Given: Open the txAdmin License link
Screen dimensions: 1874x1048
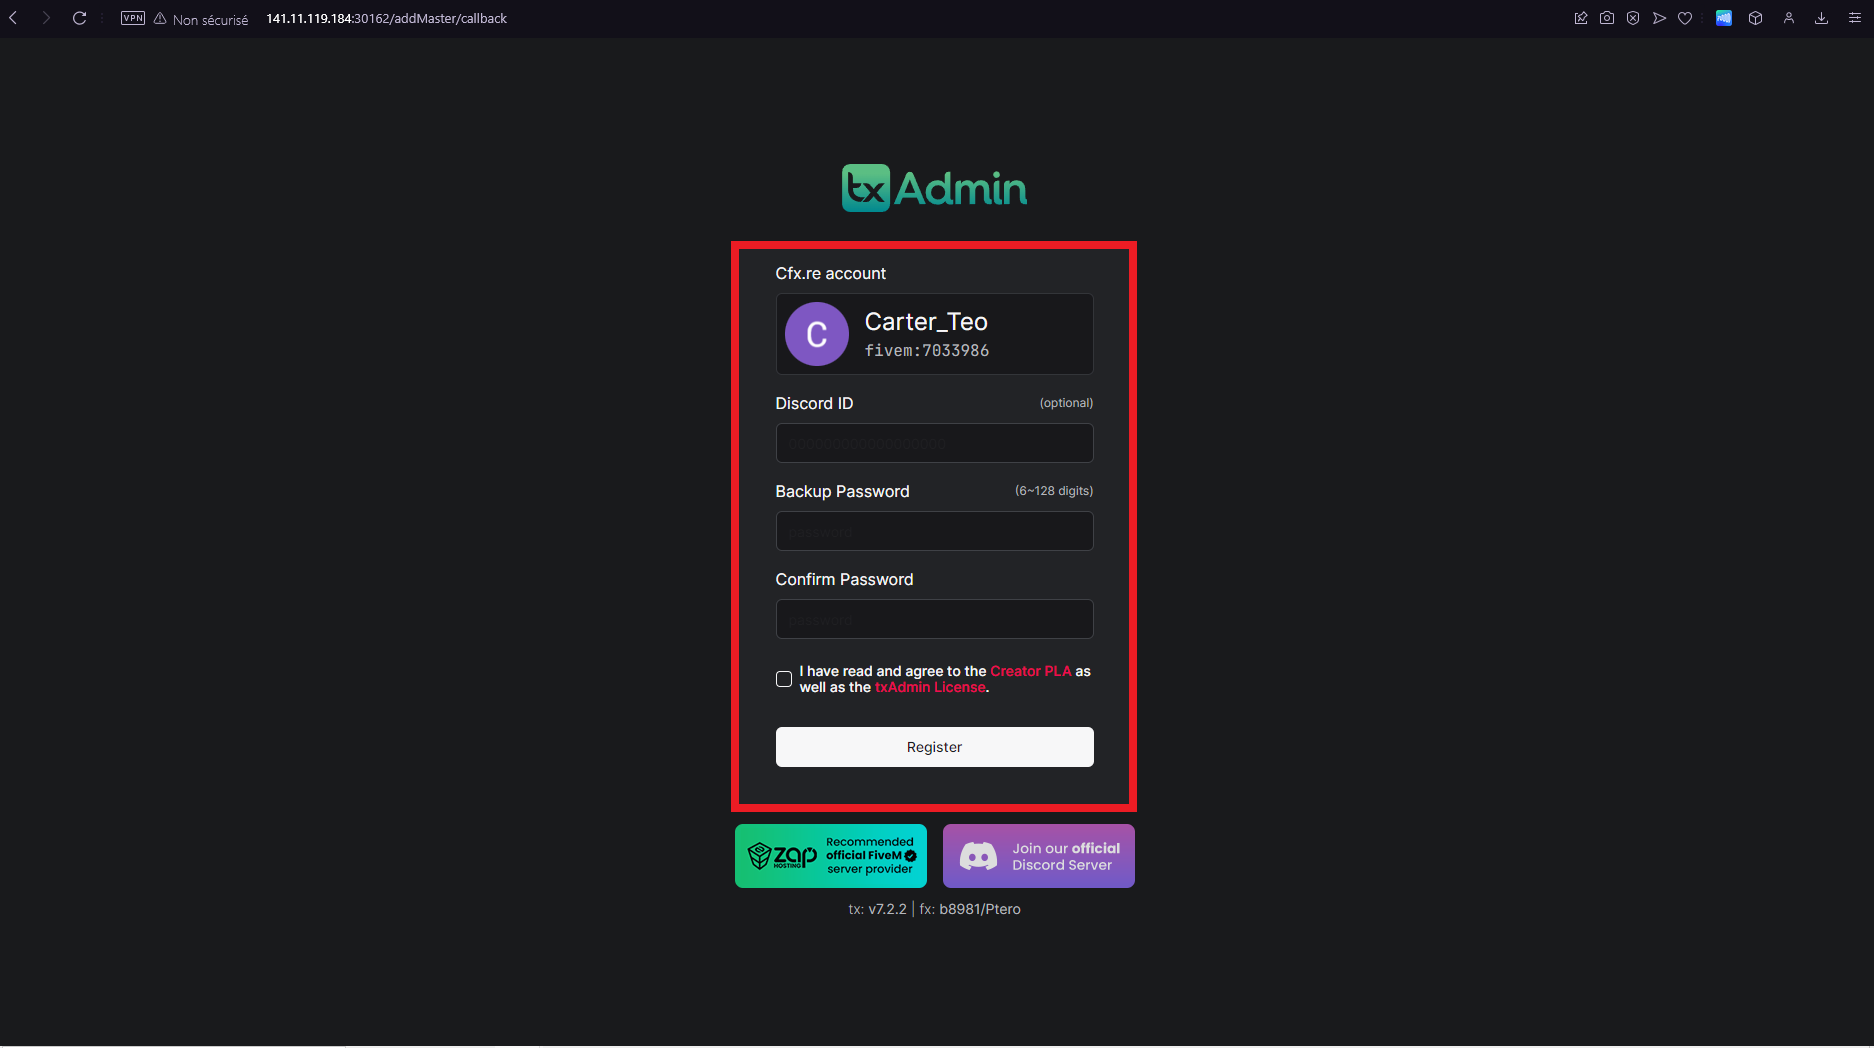Looking at the screenshot, I should [930, 687].
